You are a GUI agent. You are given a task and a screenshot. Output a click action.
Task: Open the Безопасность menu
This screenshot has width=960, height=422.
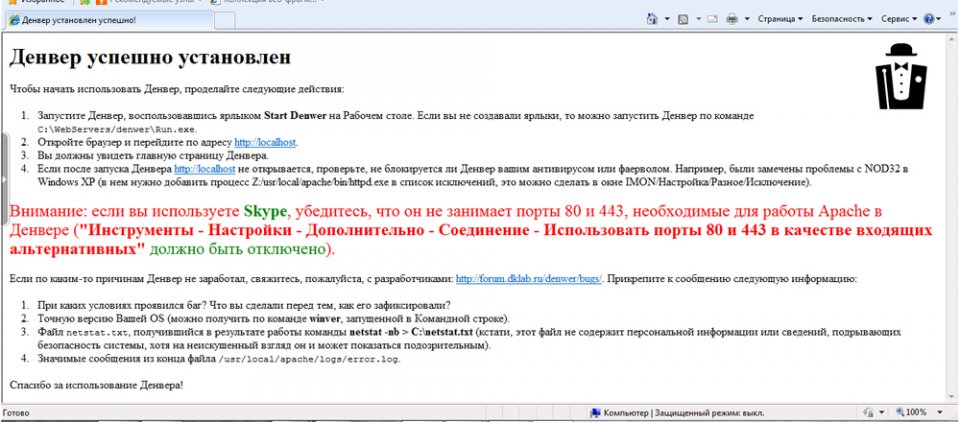842,19
